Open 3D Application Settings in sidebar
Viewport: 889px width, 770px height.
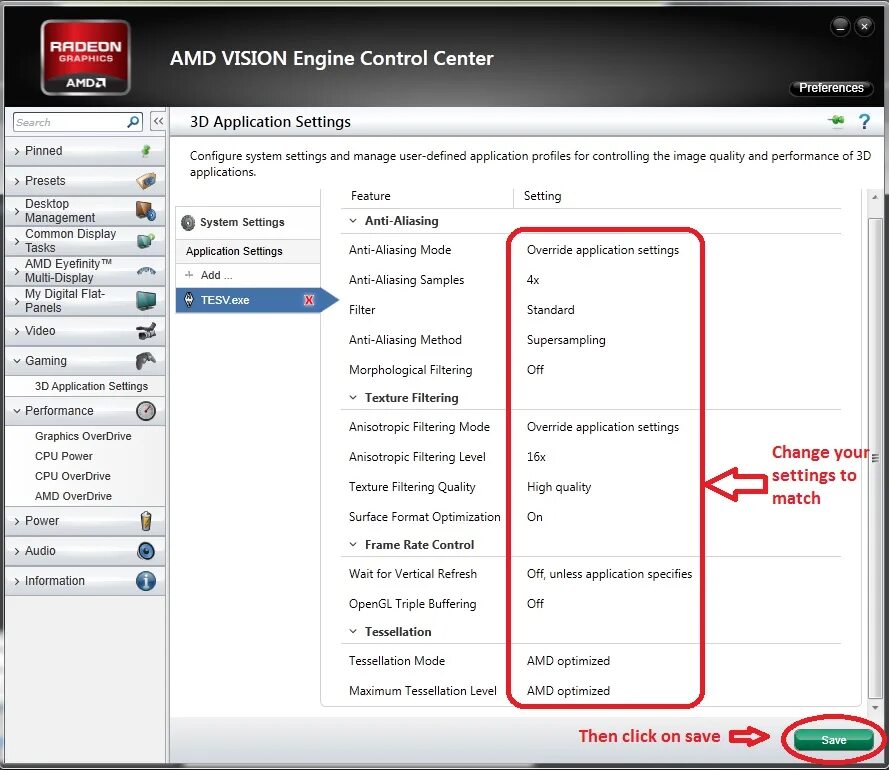coord(91,386)
